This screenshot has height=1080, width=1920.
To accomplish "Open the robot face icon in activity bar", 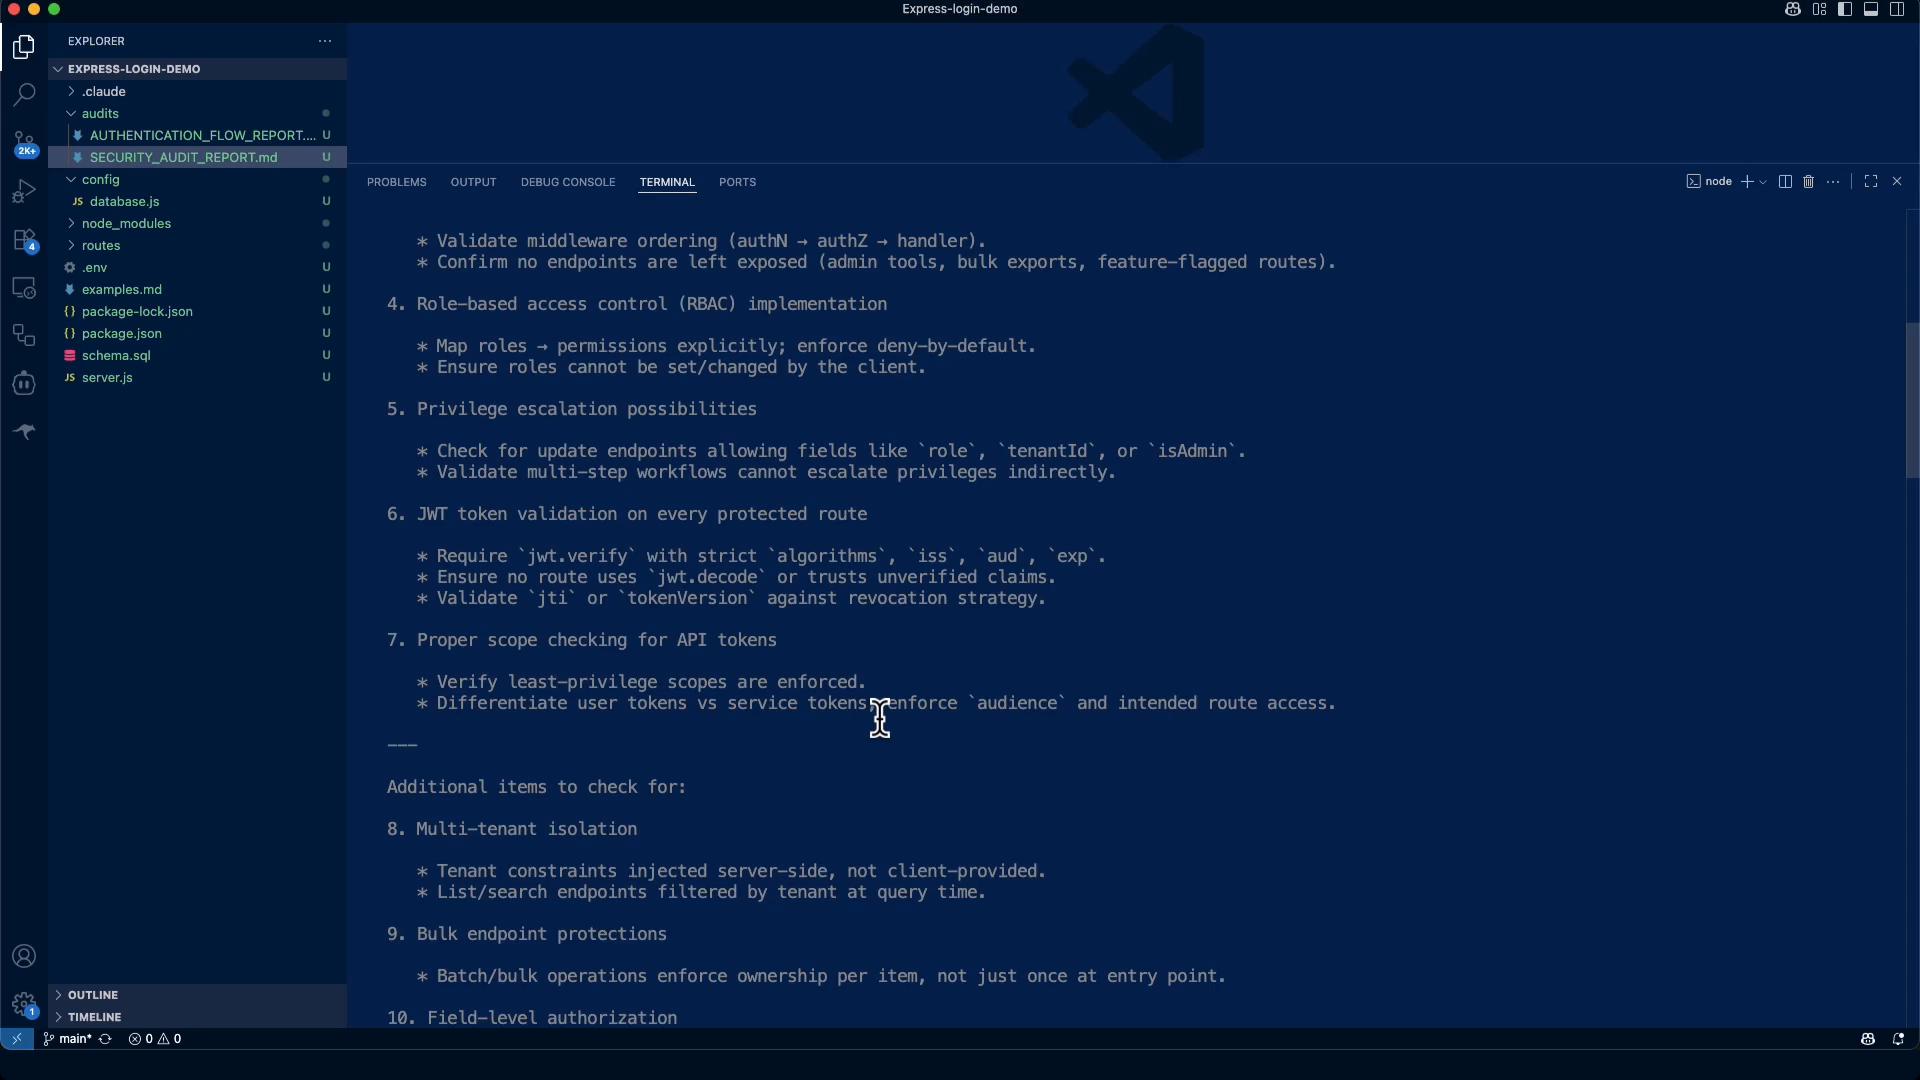I will pos(24,384).
